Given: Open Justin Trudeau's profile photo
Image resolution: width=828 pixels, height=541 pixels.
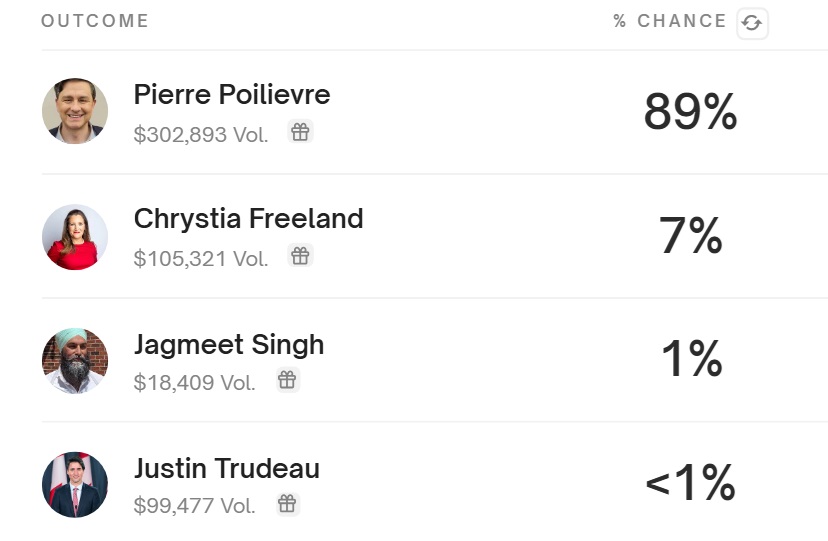Looking at the screenshot, I should 75,485.
